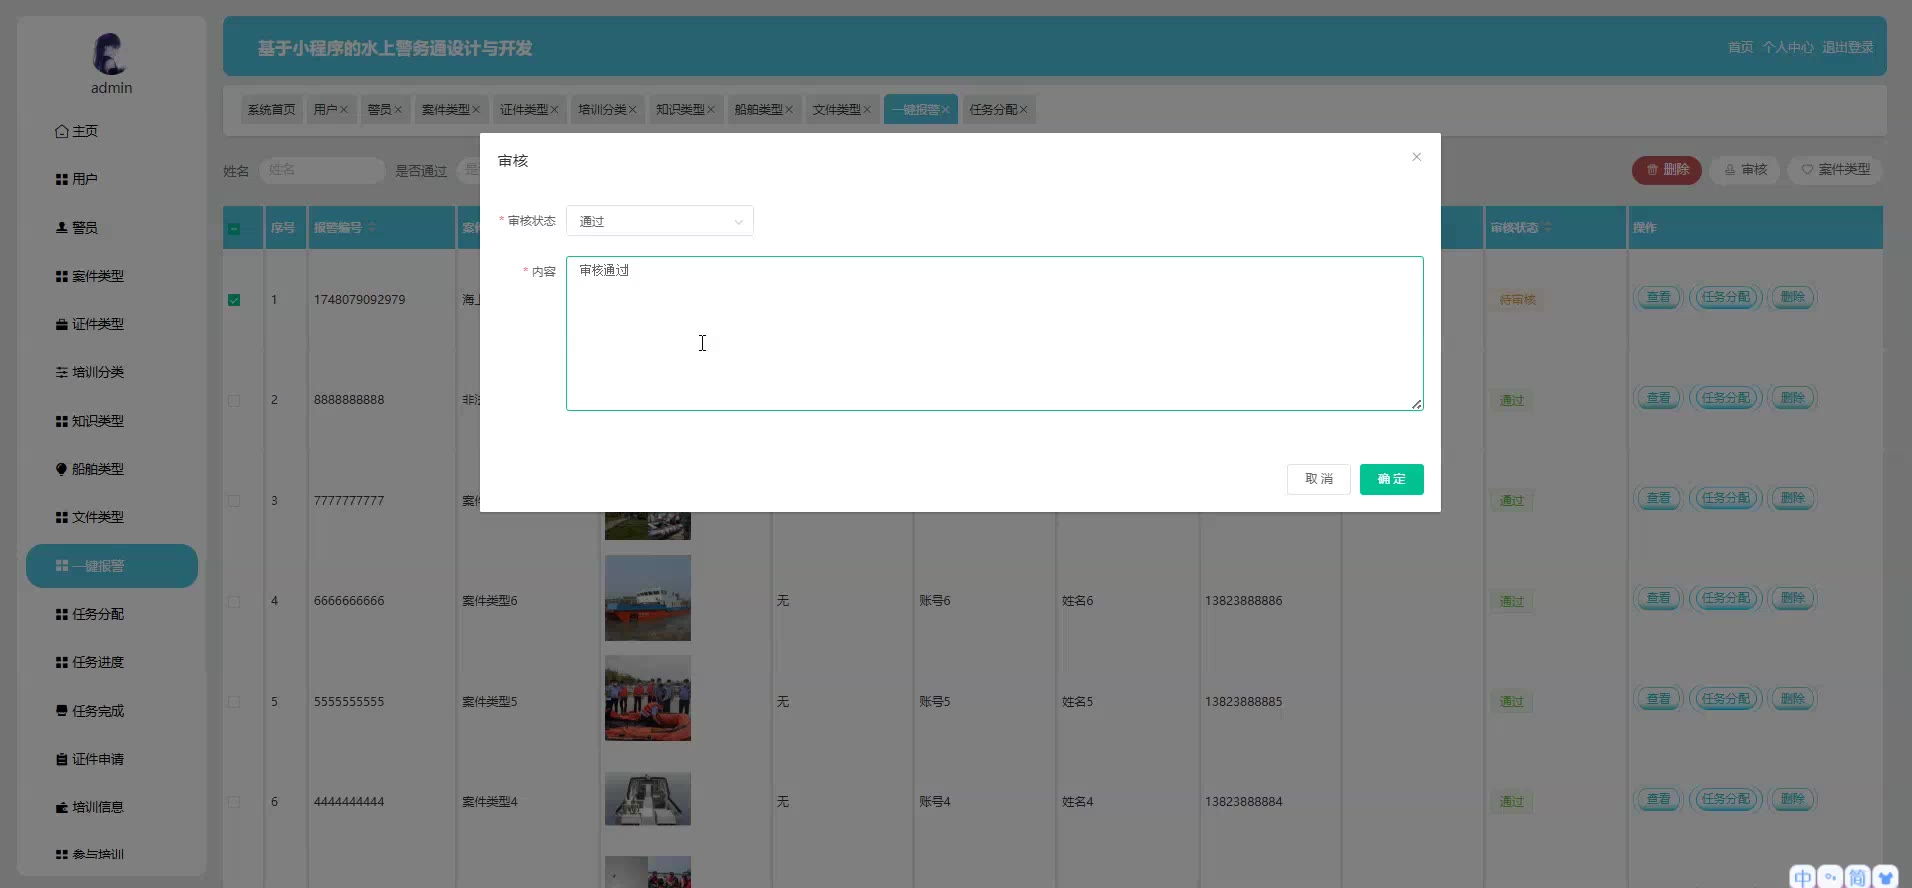Click 删除 for row 7777777777
1912x888 pixels.
(1792, 498)
